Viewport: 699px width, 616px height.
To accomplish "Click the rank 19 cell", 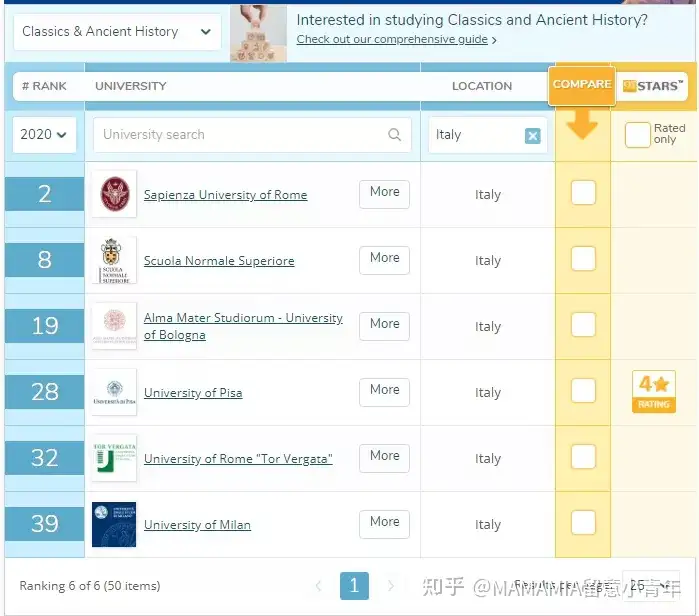I will tap(45, 326).
